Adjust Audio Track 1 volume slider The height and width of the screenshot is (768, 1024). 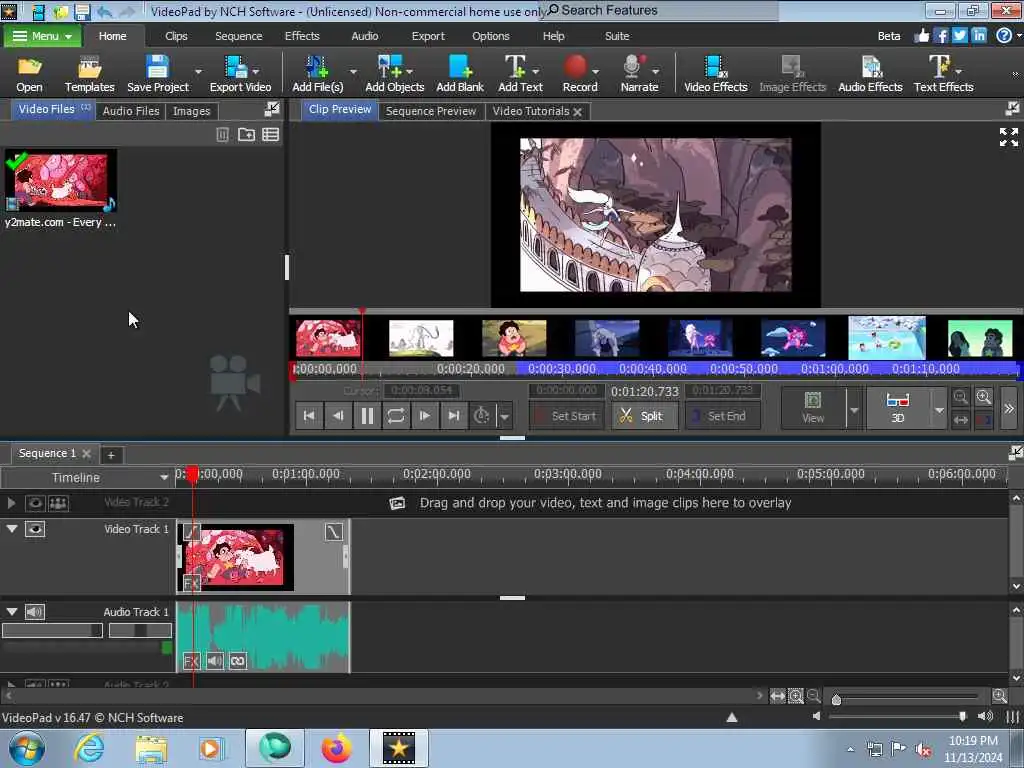coord(52,630)
